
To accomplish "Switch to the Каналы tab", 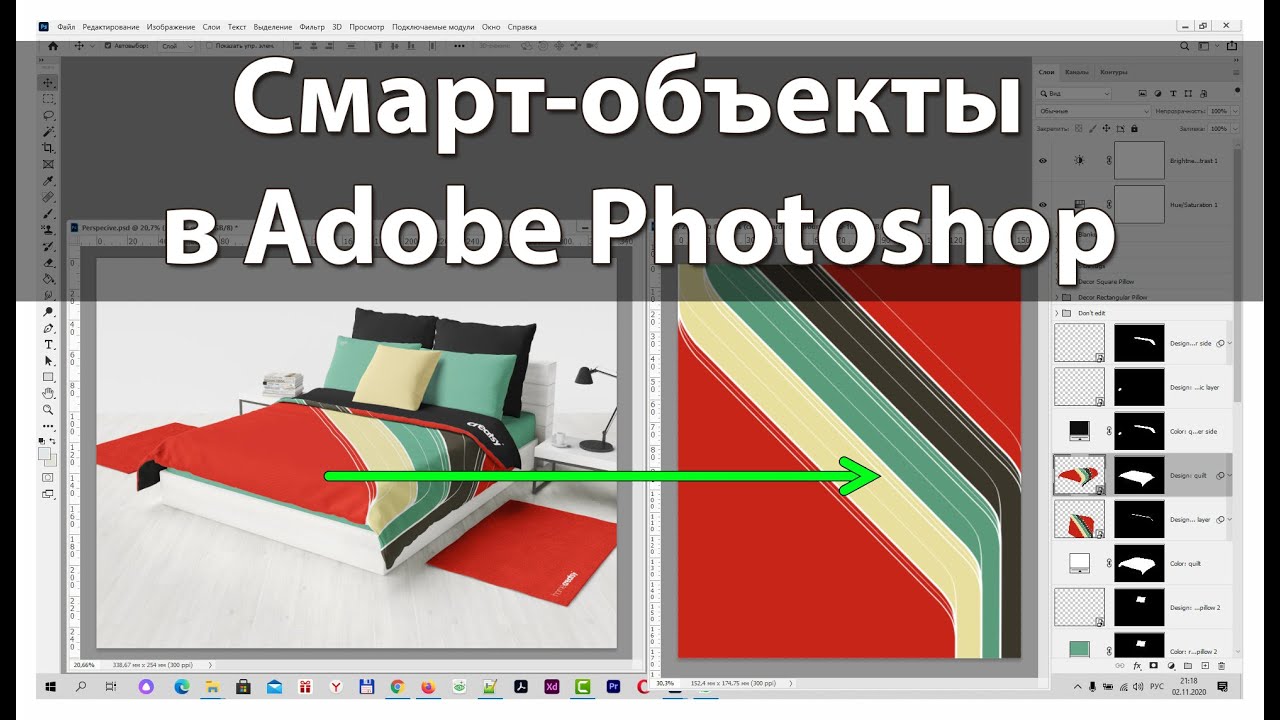I will [1077, 72].
